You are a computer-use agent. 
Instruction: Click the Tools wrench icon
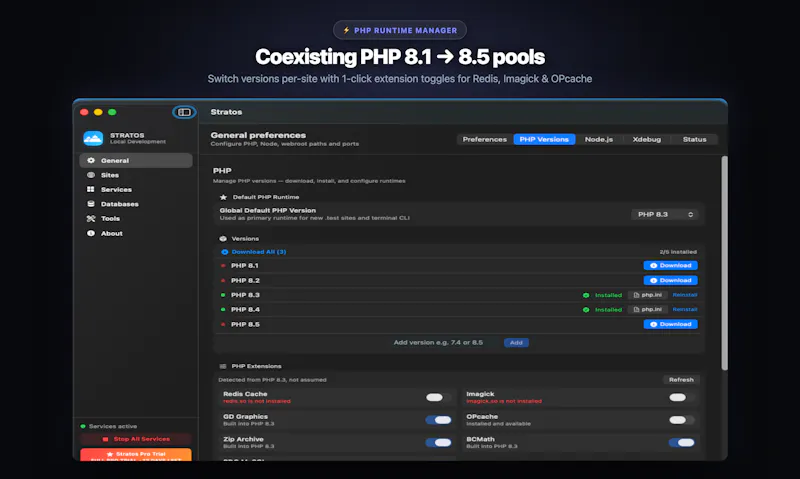[91, 218]
